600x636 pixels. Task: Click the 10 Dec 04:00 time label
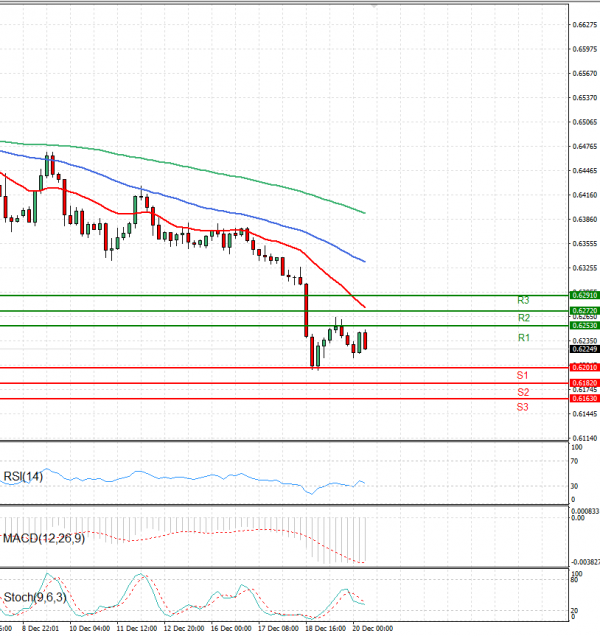[x=90, y=628]
